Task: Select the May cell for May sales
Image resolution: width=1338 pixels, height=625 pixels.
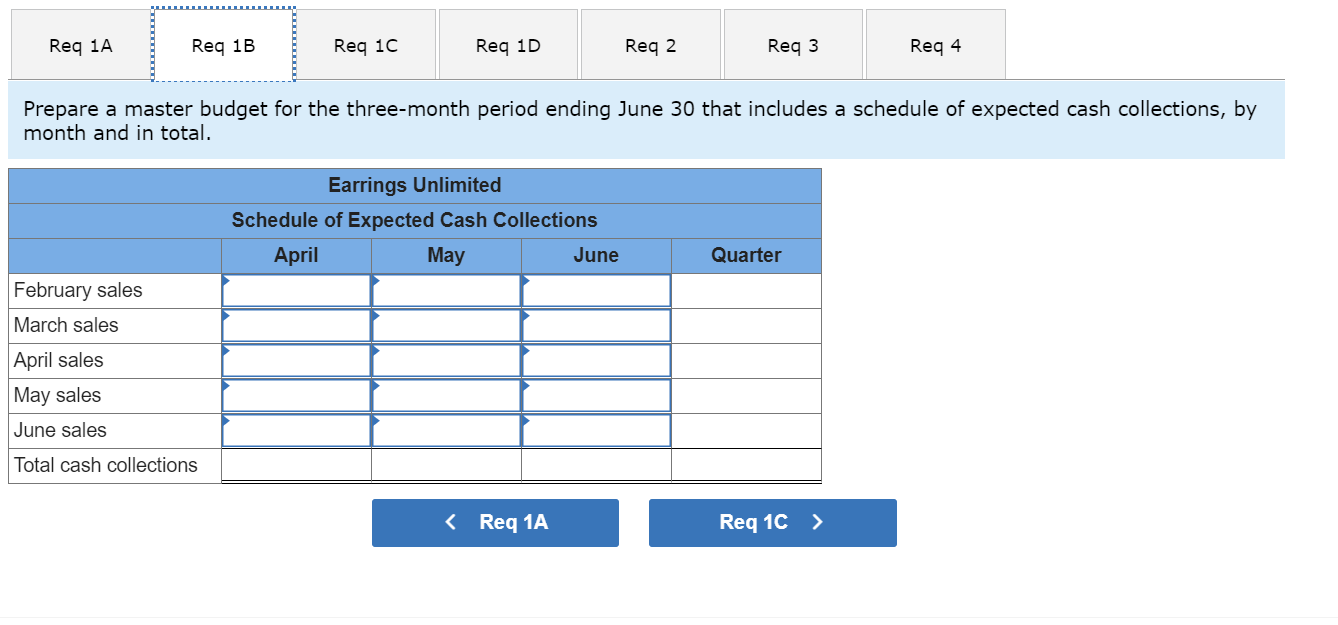Action: [x=445, y=395]
